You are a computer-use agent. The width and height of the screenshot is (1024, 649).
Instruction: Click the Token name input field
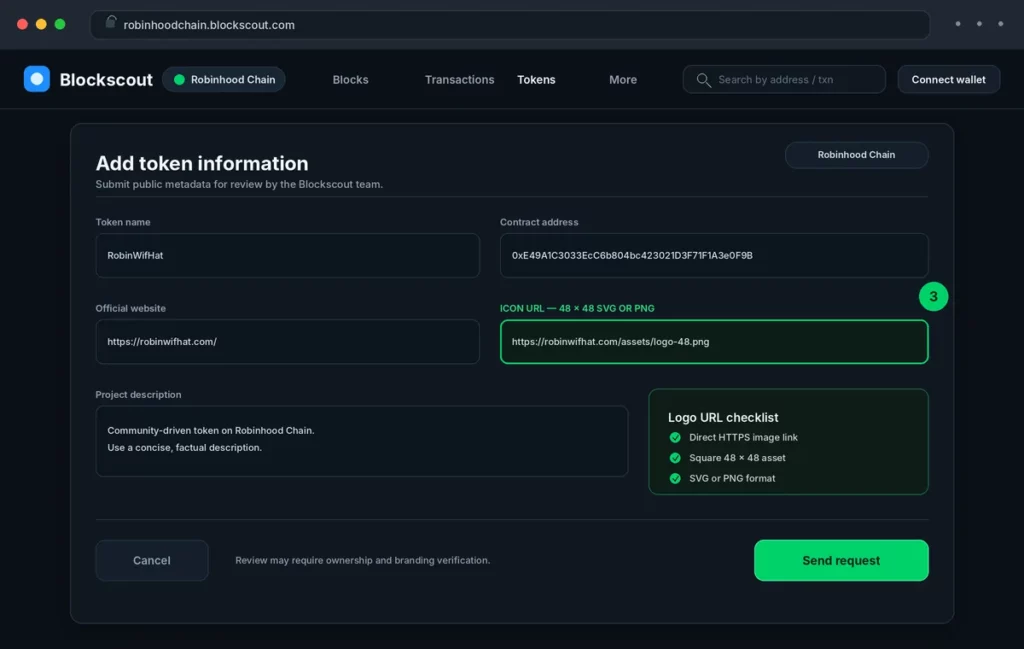click(x=287, y=255)
